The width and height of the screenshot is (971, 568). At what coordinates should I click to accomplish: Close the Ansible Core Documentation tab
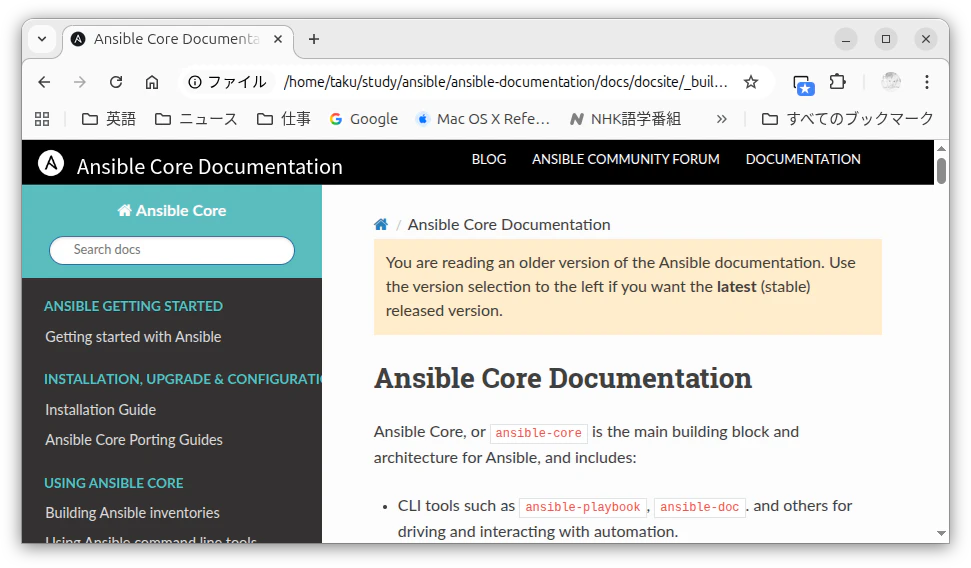tap(278, 39)
